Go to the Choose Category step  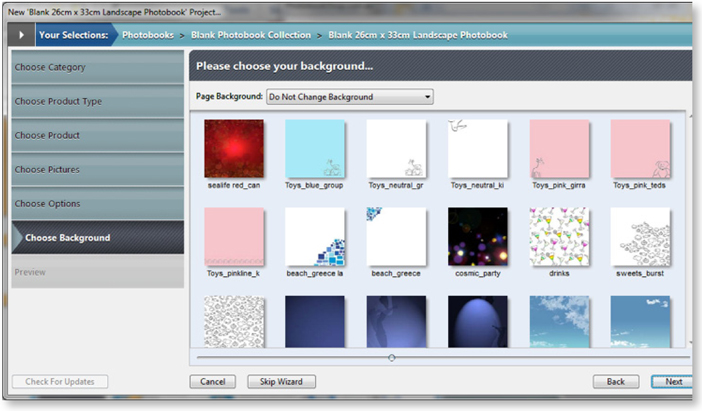pos(97,67)
